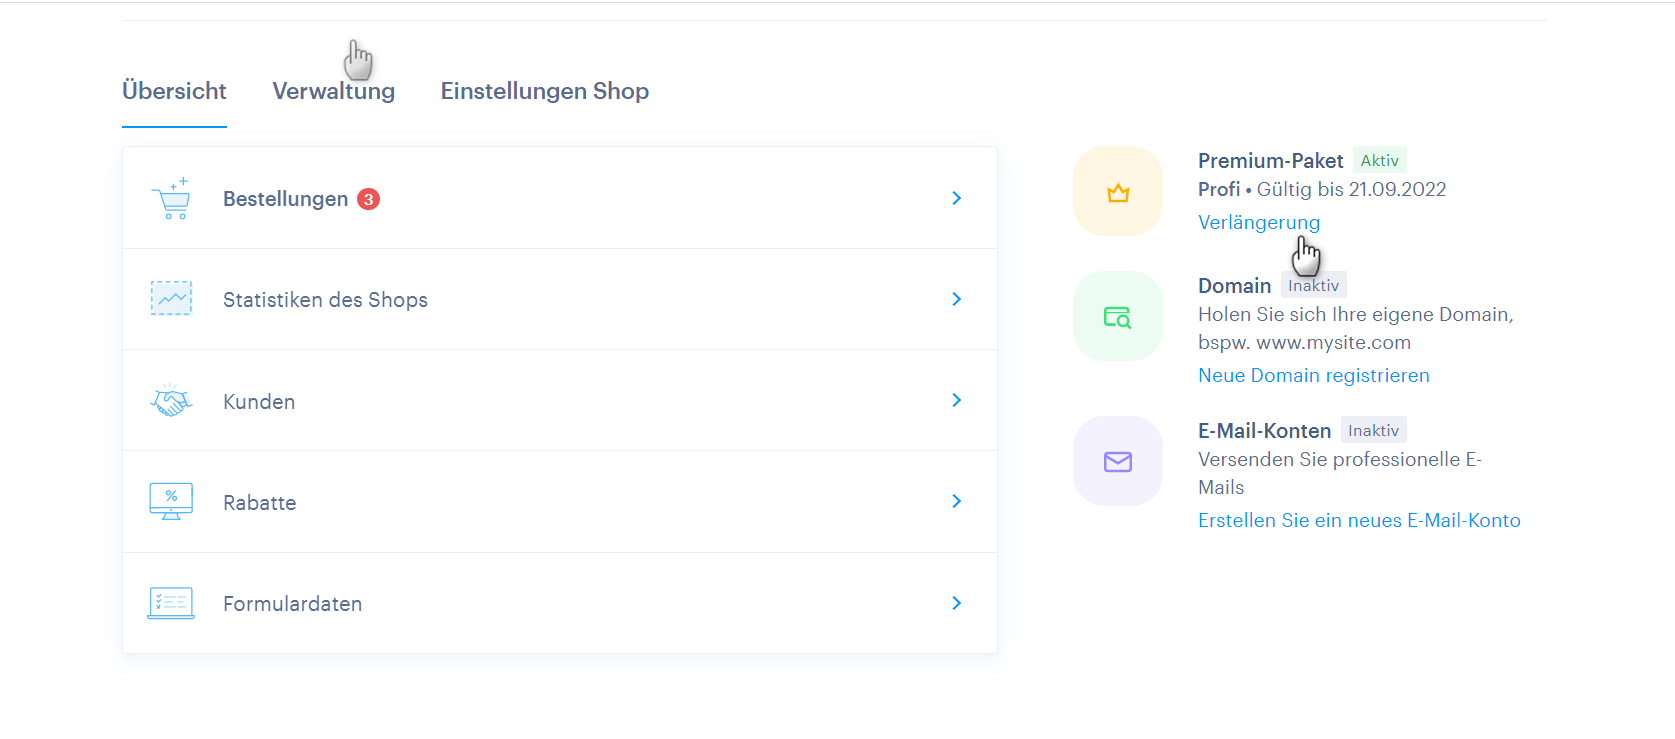This screenshot has height=739, width=1675.
Task: Click the Verlängerung link
Action: tap(1258, 222)
